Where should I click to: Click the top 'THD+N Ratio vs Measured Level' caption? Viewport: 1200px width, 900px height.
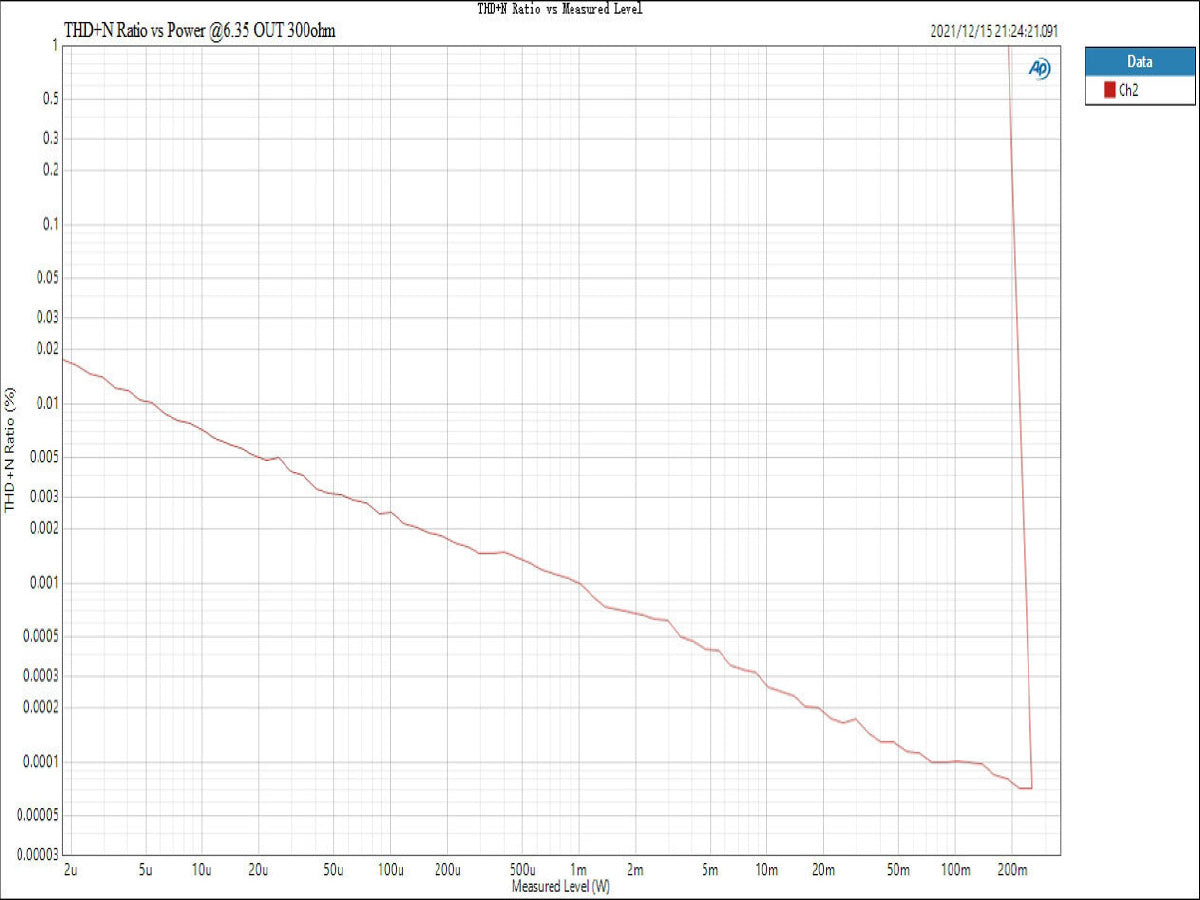[560, 9]
